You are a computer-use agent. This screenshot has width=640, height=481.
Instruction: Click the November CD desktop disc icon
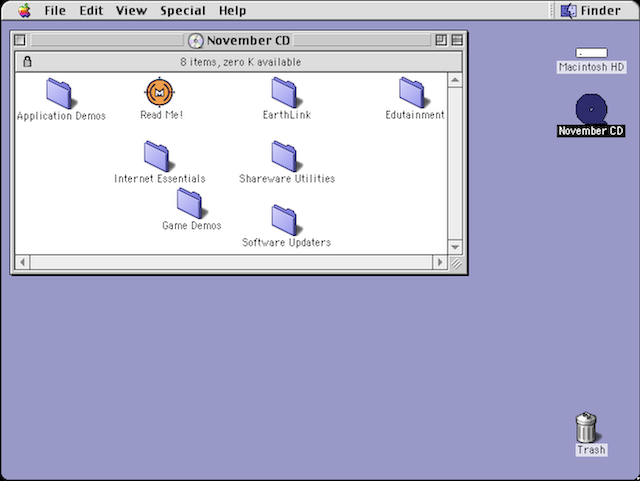click(591, 109)
